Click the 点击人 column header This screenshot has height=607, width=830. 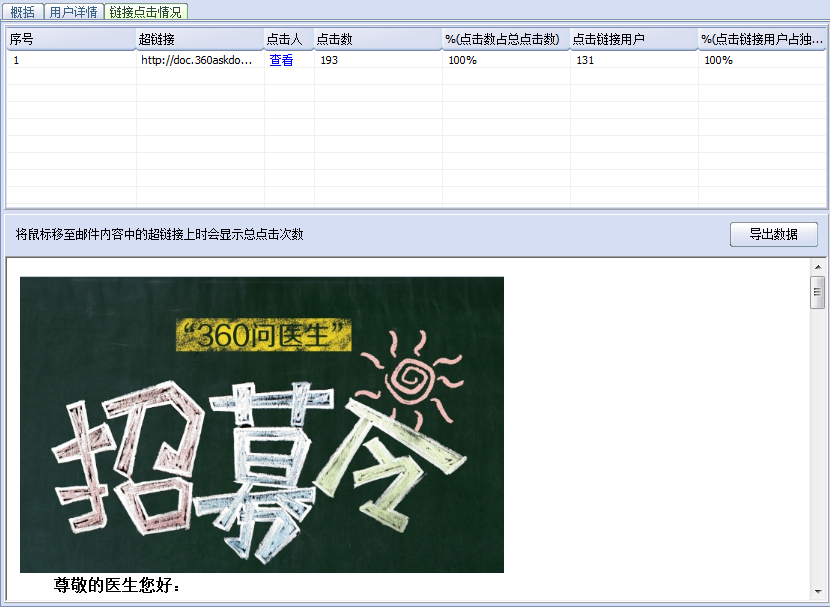click(x=289, y=39)
